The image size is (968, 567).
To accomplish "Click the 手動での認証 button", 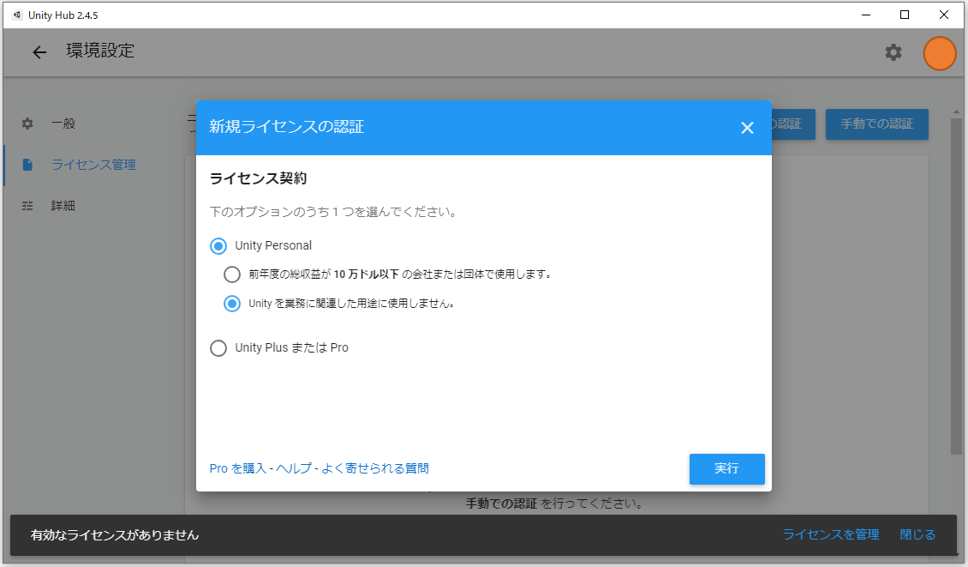I will 877,124.
